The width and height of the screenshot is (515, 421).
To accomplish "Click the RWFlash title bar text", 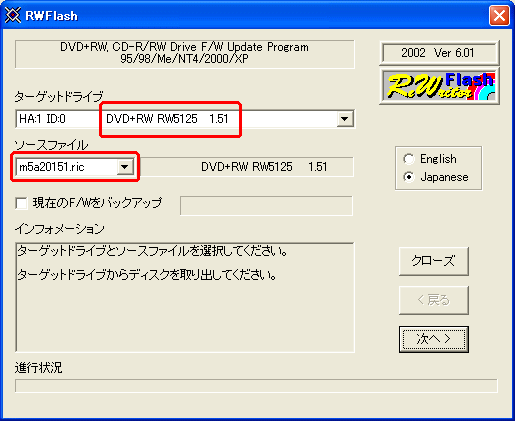I will (52, 16).
